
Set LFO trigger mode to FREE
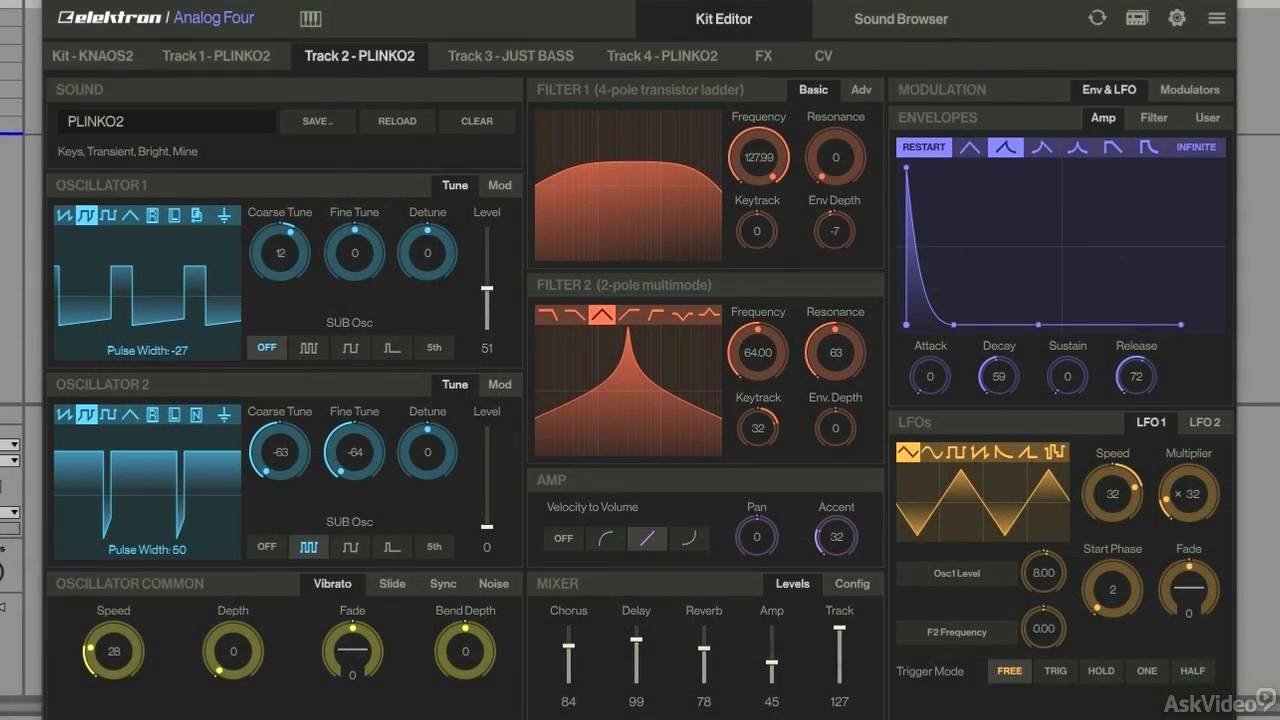coord(1010,671)
